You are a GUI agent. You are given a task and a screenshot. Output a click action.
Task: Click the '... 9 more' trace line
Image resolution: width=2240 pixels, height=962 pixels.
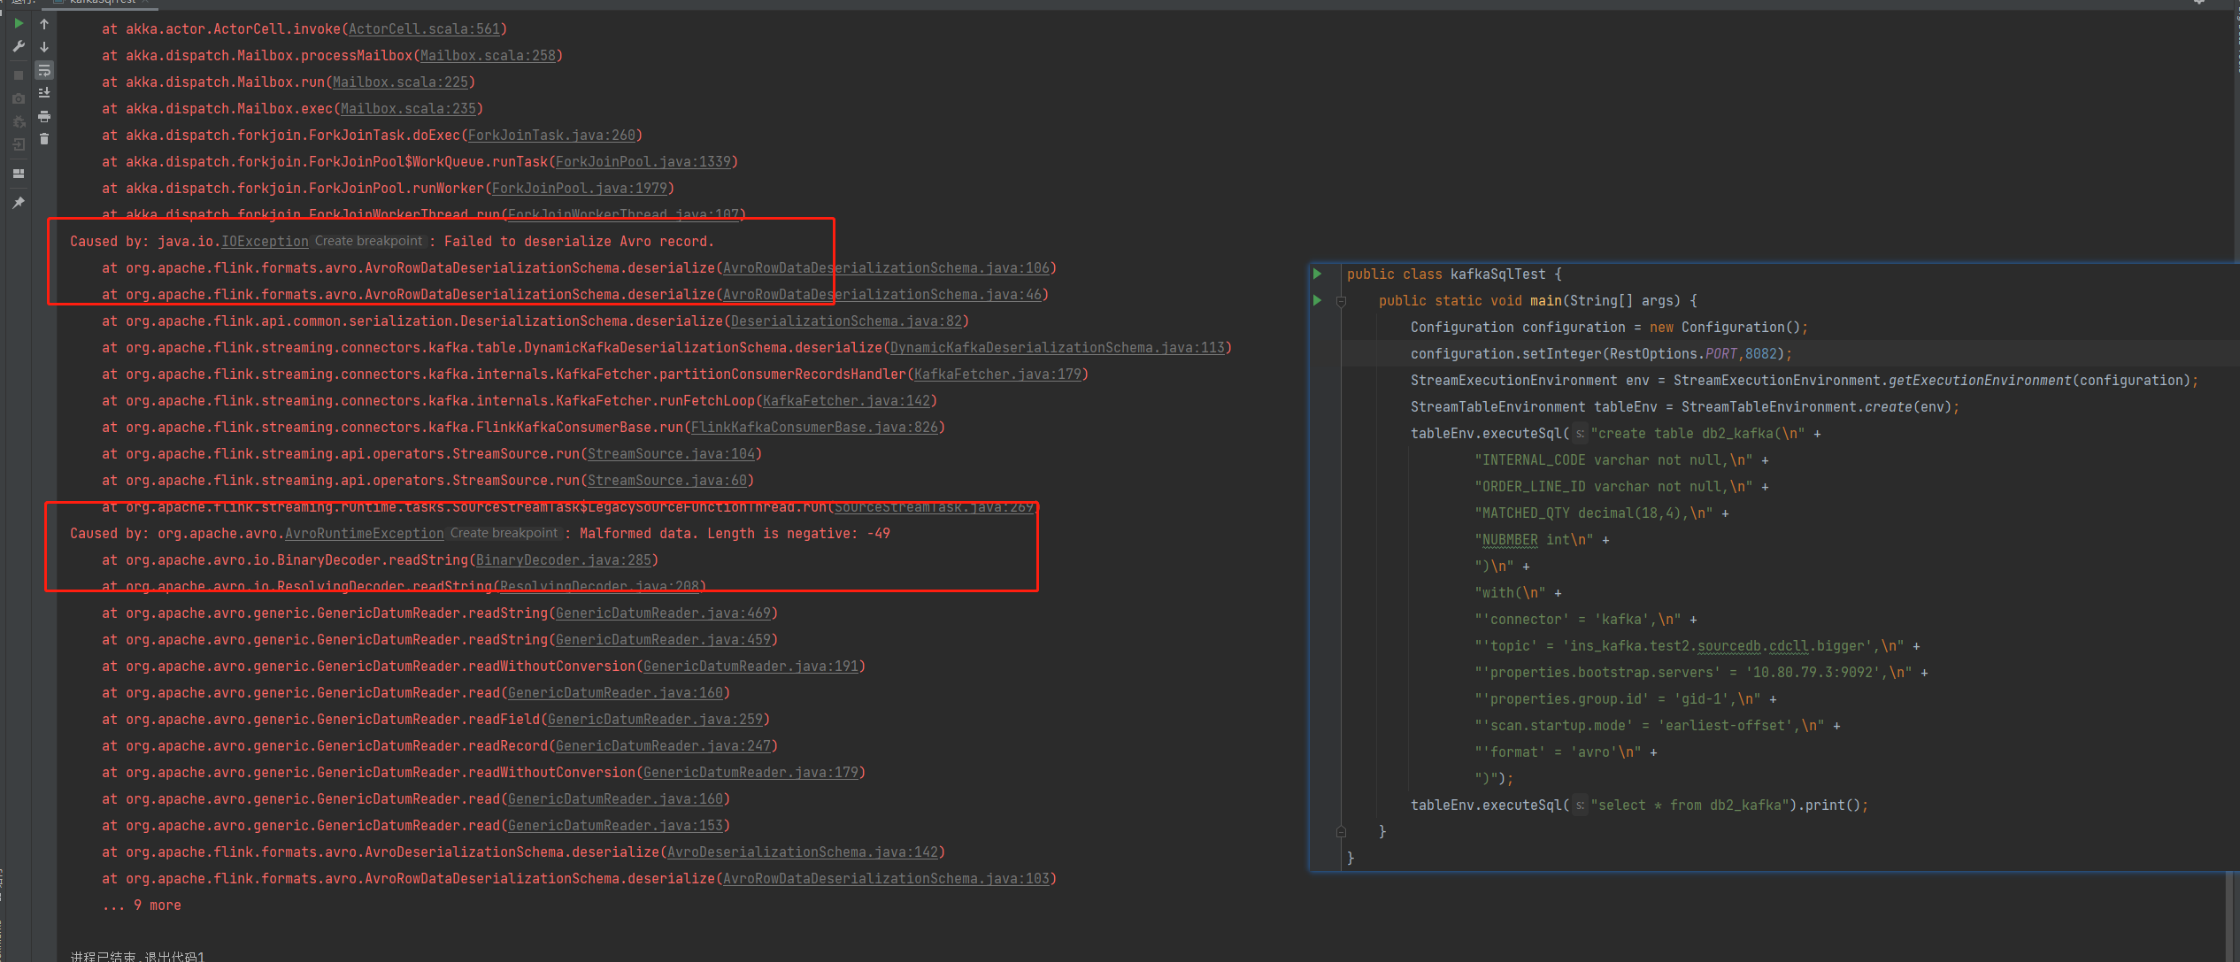(141, 905)
